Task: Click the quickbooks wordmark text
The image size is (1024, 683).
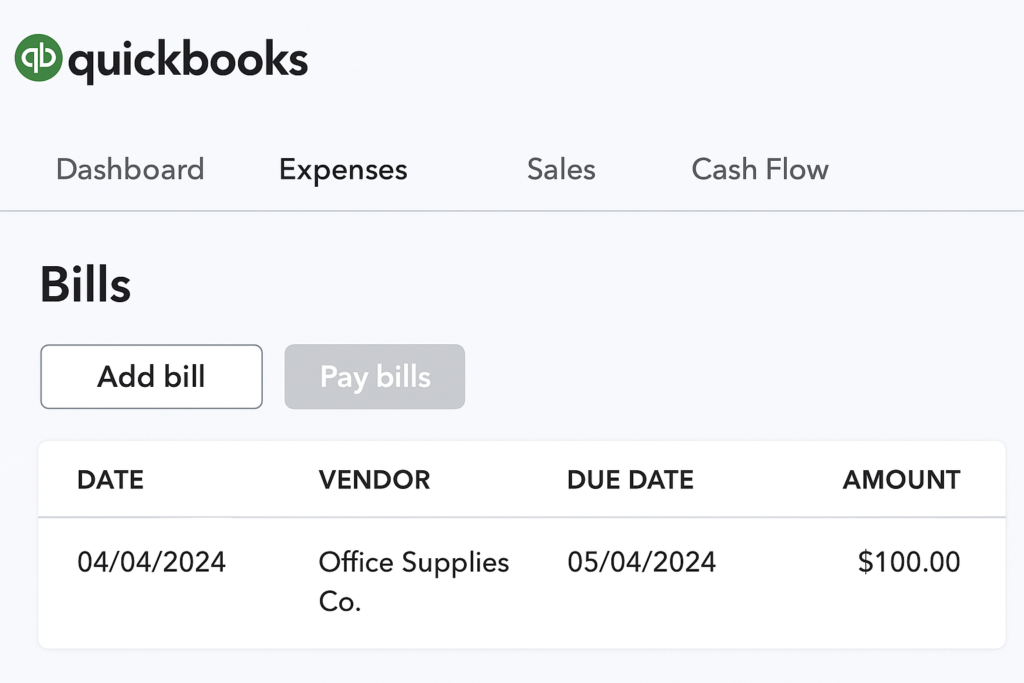Action: pyautogui.click(x=188, y=59)
